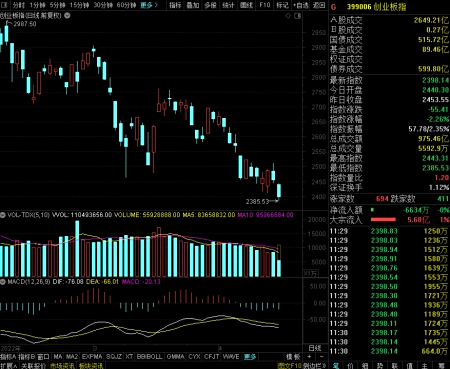
Task: Select the 1分钟 period
Action: click(37, 5)
